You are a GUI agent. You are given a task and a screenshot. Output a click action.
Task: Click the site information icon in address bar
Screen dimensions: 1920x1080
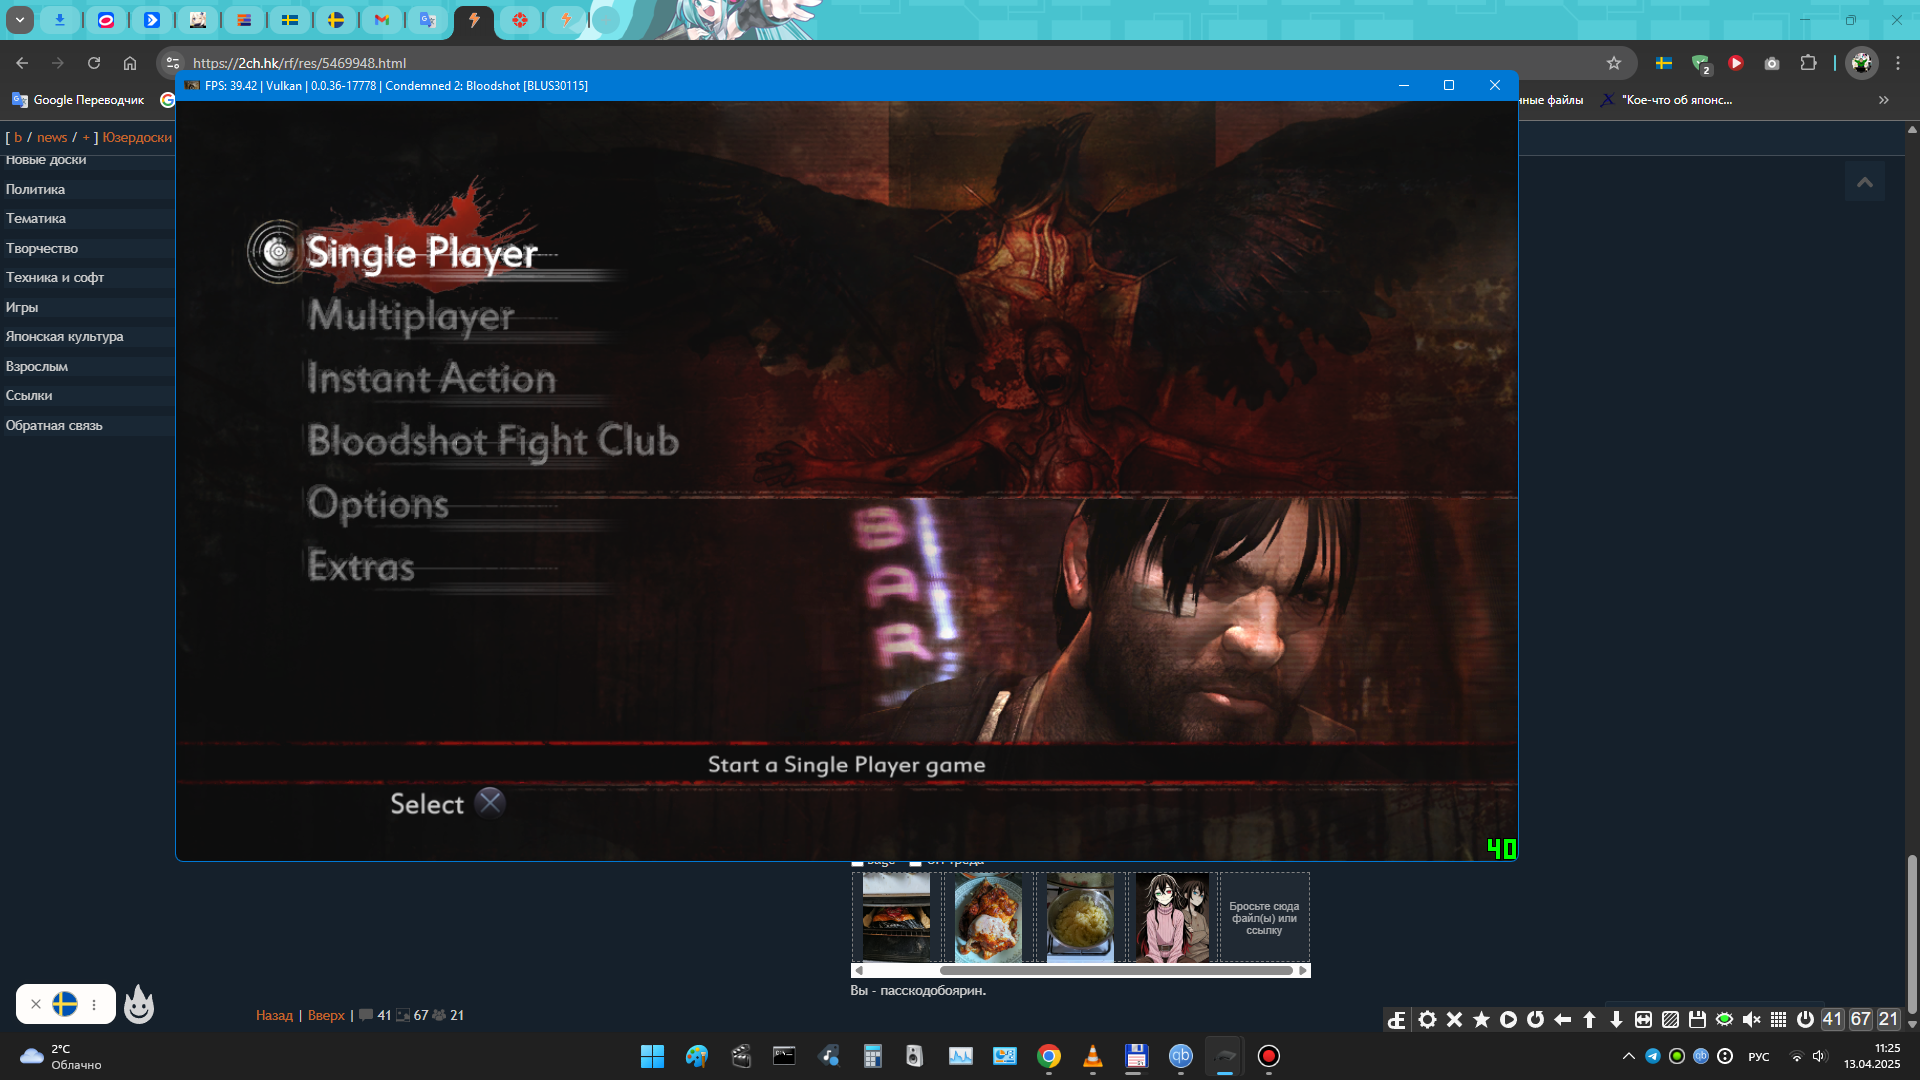(x=173, y=63)
